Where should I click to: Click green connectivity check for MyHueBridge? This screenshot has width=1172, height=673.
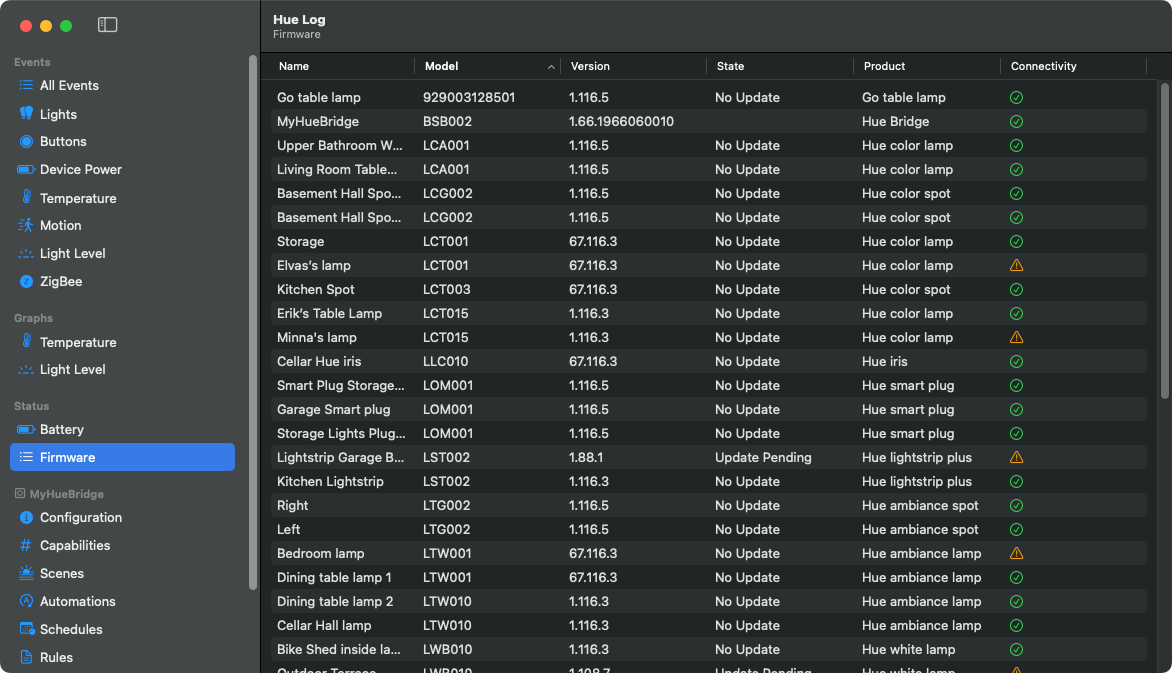1016,122
